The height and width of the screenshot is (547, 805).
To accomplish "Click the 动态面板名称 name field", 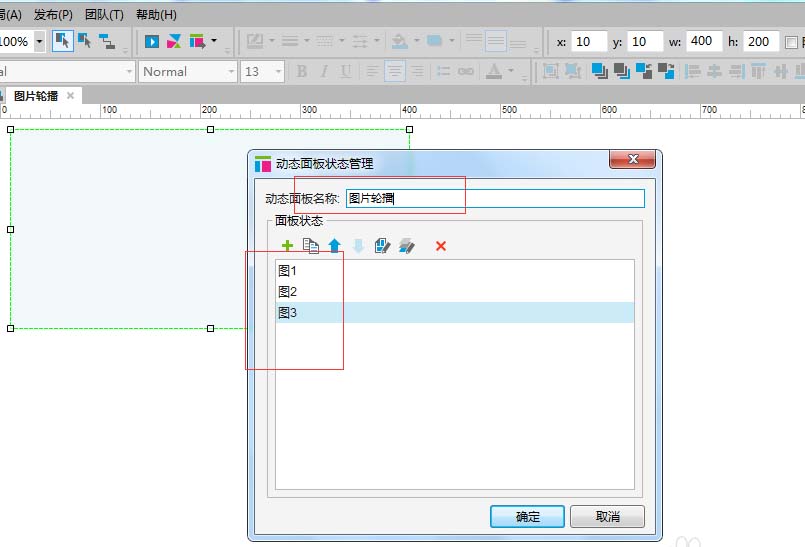I will [x=495, y=198].
